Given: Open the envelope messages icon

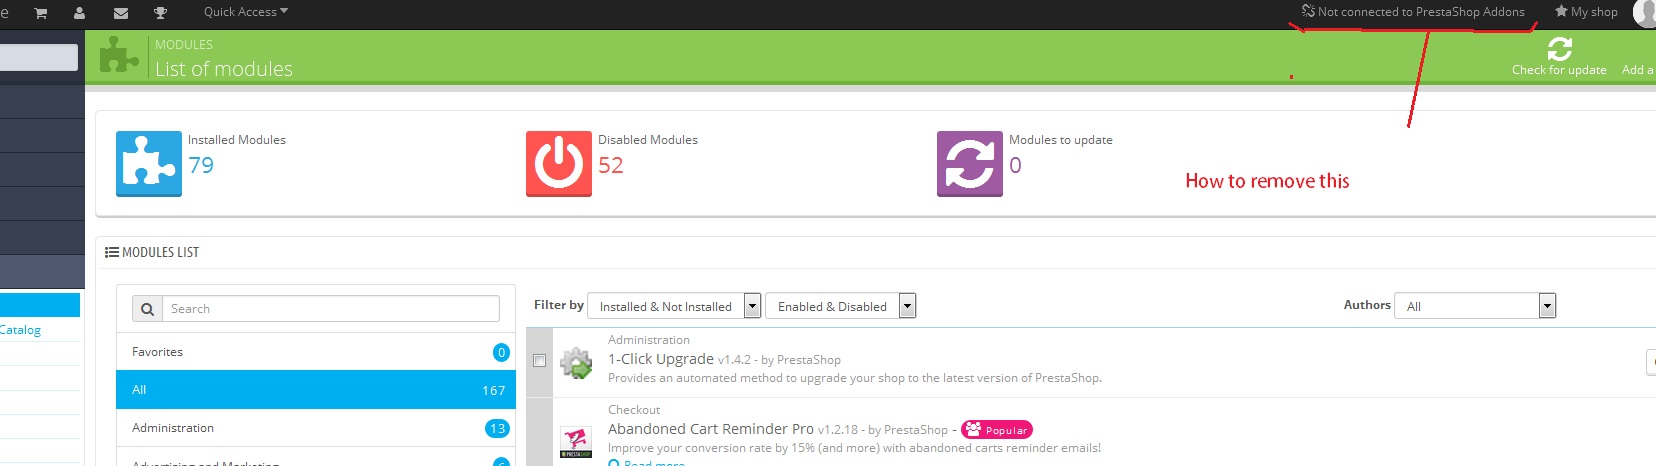Looking at the screenshot, I should coord(121,13).
